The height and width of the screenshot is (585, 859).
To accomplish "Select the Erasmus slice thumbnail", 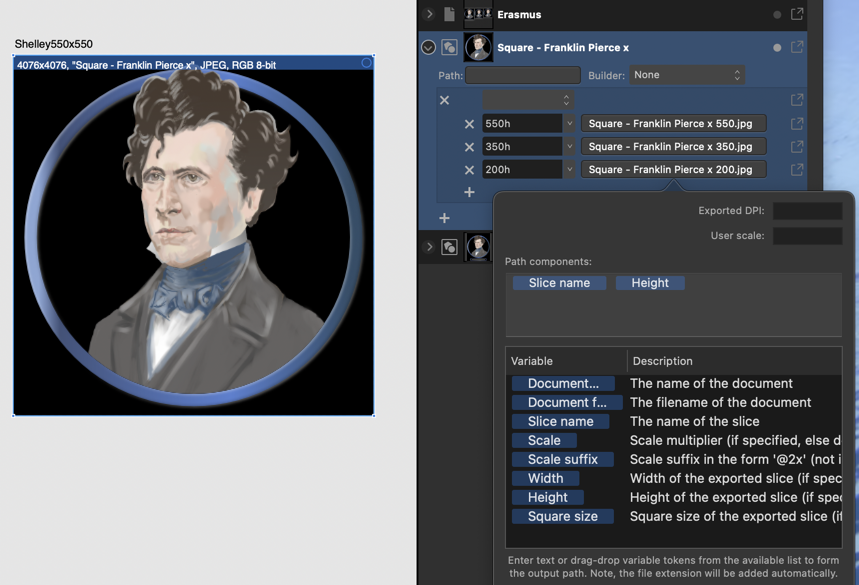I will (478, 14).
